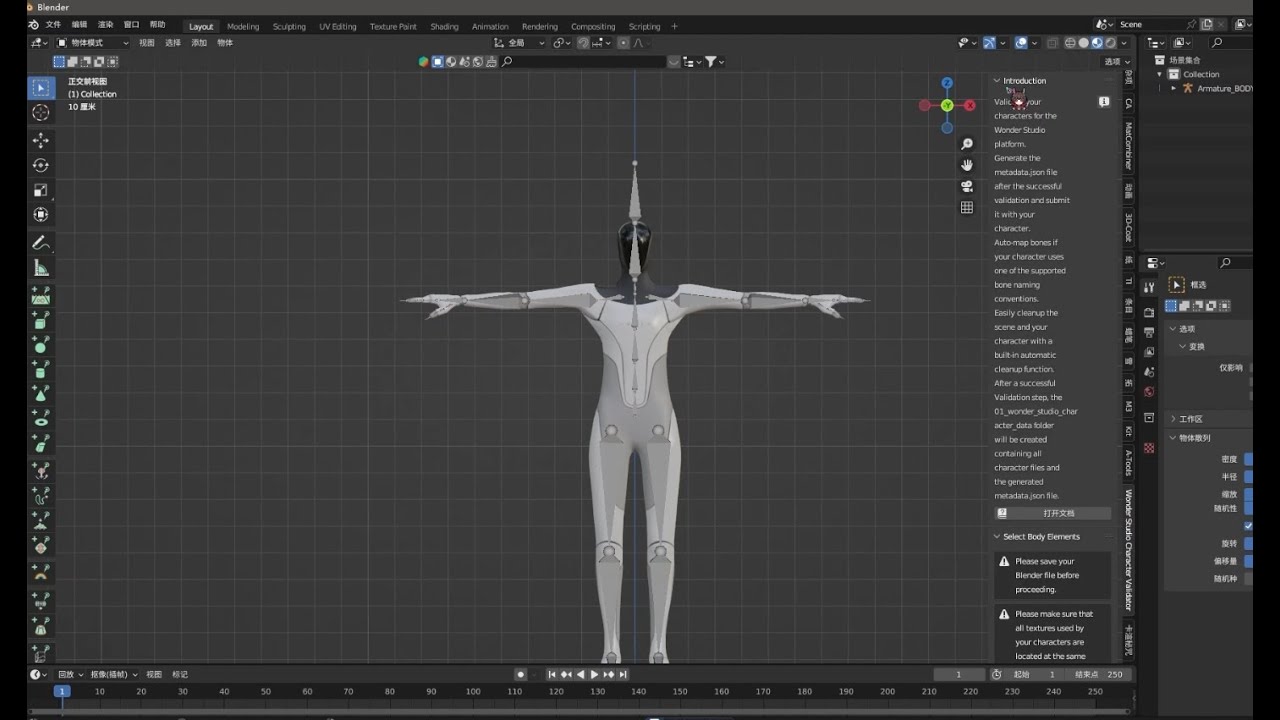The image size is (1280, 720).
Task: Collapse the 物体散列 panel
Action: pyautogui.click(x=1173, y=438)
